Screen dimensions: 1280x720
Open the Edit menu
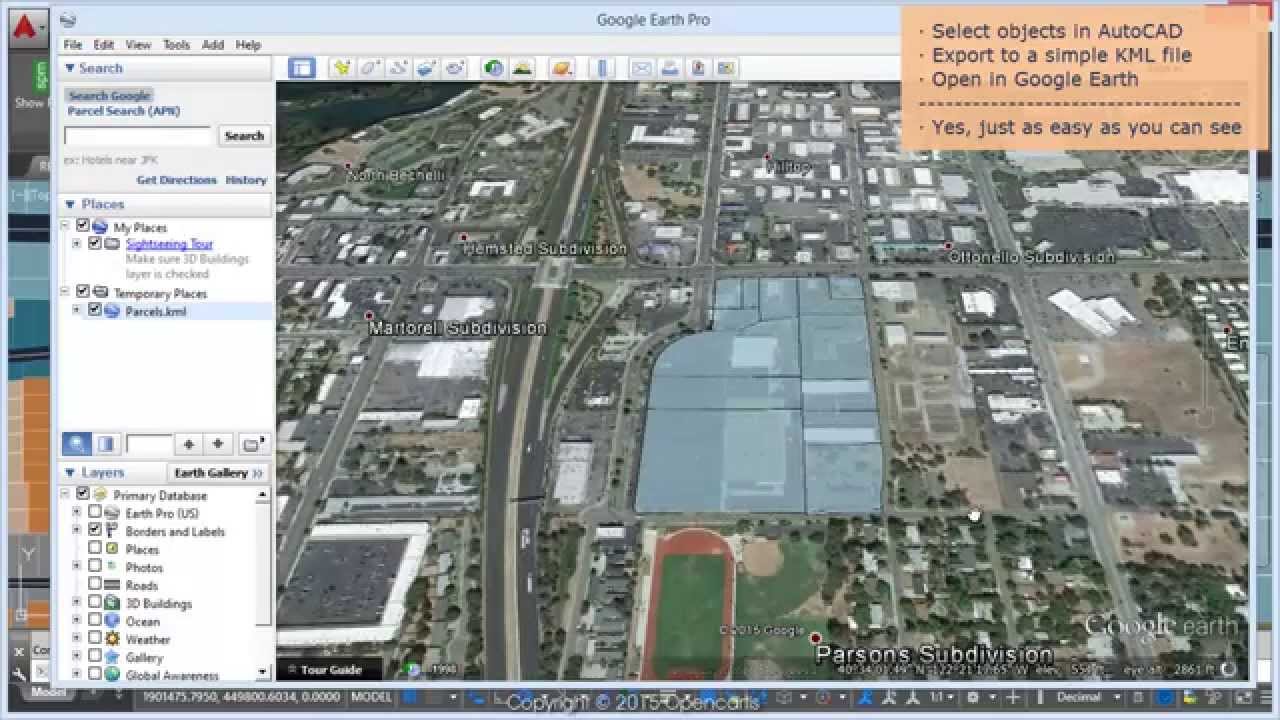coord(104,45)
